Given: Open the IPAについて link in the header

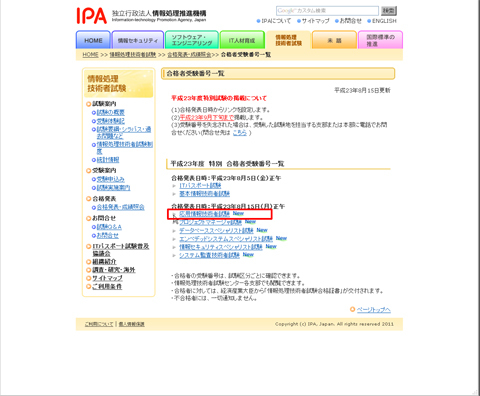Looking at the screenshot, I should [276, 21].
